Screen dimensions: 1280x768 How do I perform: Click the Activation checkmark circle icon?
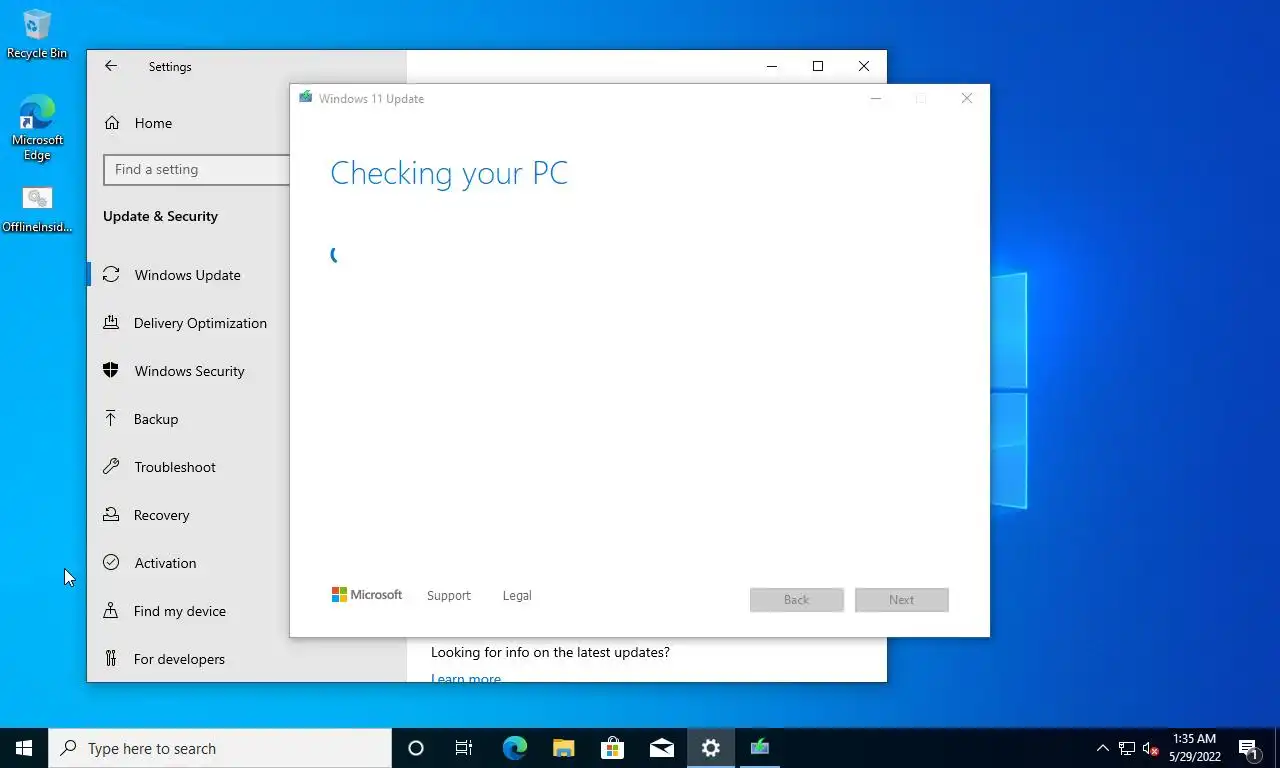(x=111, y=562)
